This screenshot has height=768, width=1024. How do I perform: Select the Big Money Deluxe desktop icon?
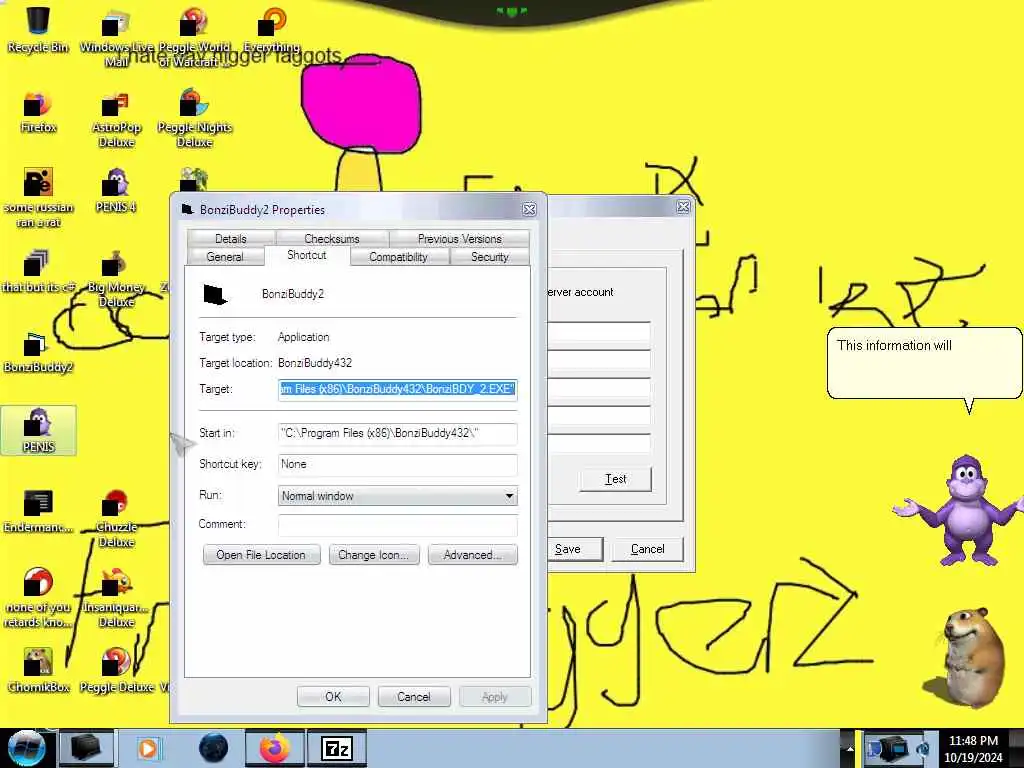[x=116, y=280]
